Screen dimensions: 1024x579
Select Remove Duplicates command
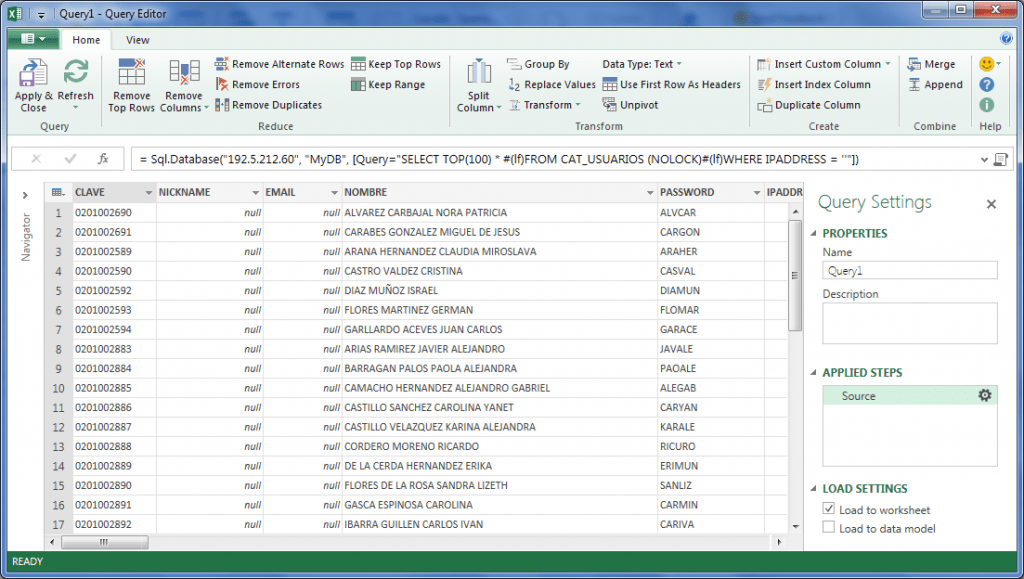pos(268,104)
